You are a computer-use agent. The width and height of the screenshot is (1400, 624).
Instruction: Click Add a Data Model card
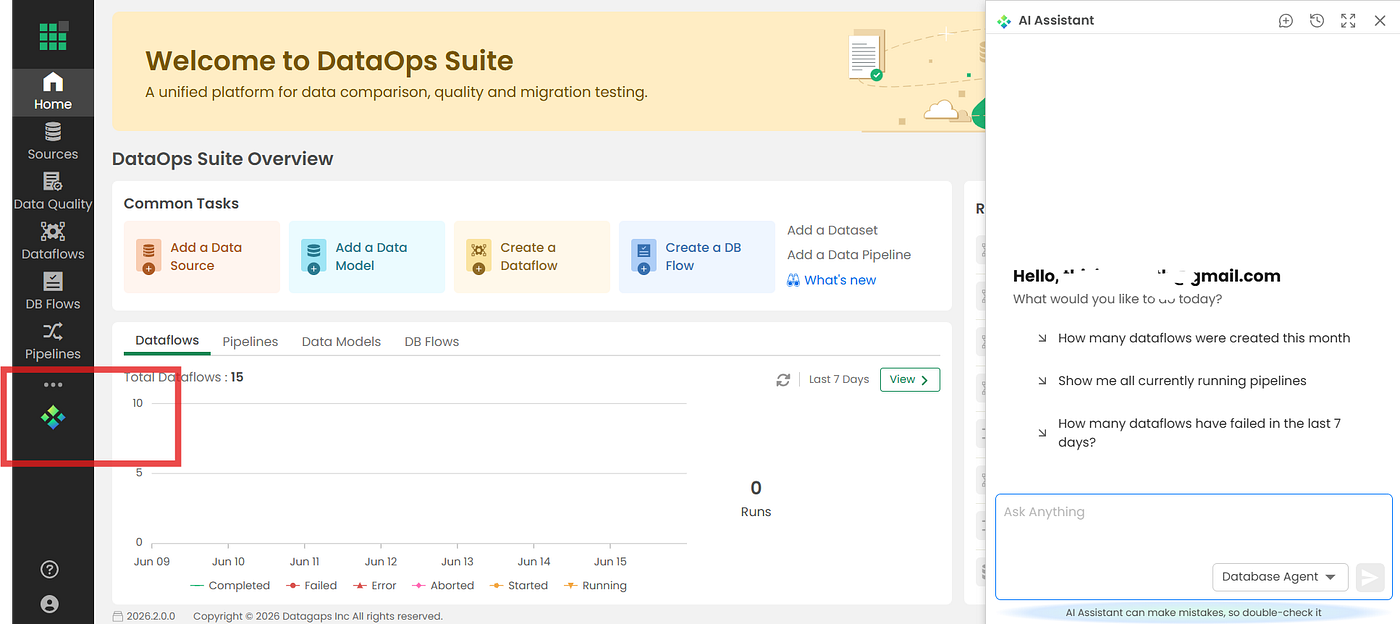point(367,257)
